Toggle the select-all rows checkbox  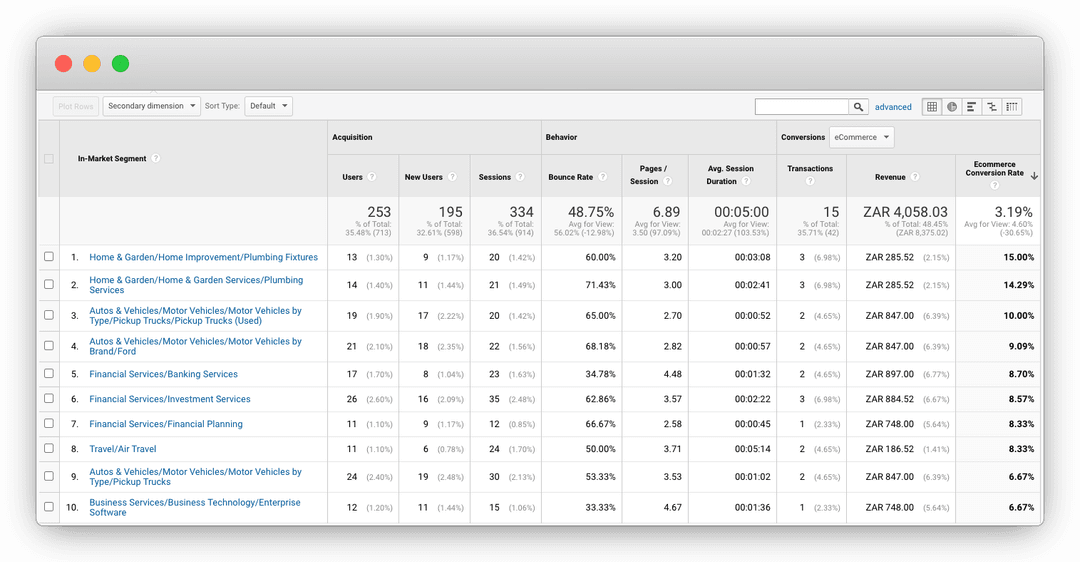tap(49, 158)
